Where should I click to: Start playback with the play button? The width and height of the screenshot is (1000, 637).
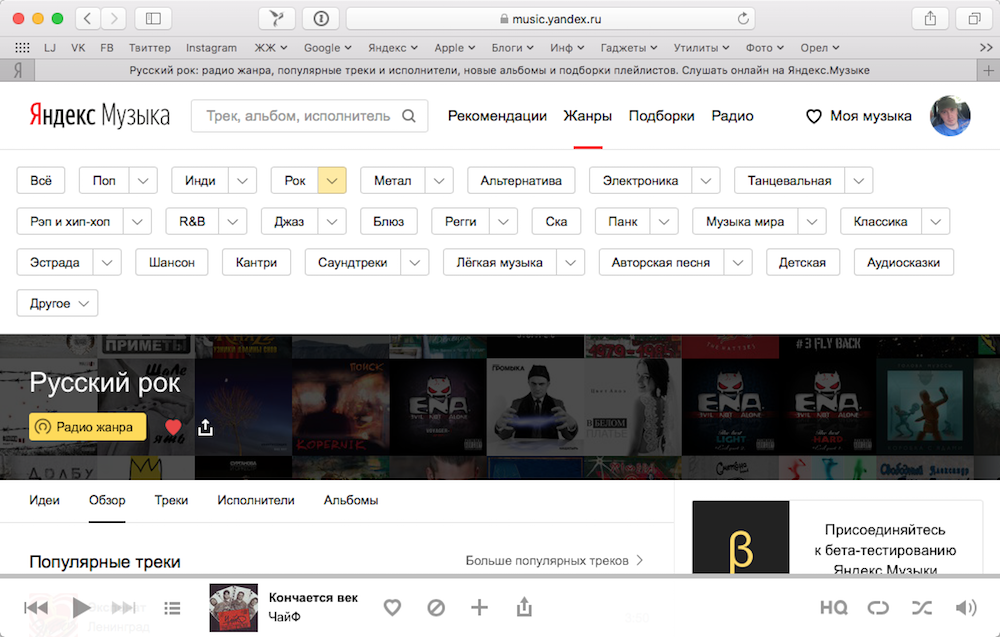(x=82, y=608)
